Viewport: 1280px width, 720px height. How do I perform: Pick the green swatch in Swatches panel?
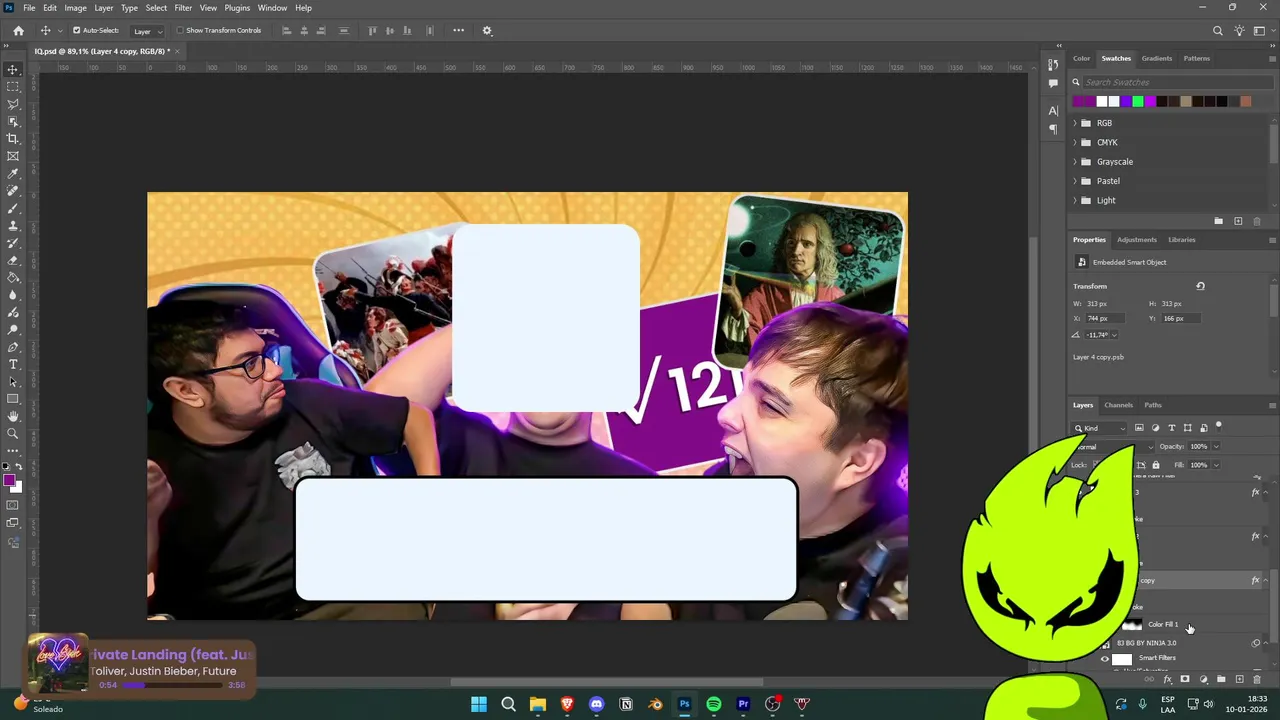(1138, 101)
